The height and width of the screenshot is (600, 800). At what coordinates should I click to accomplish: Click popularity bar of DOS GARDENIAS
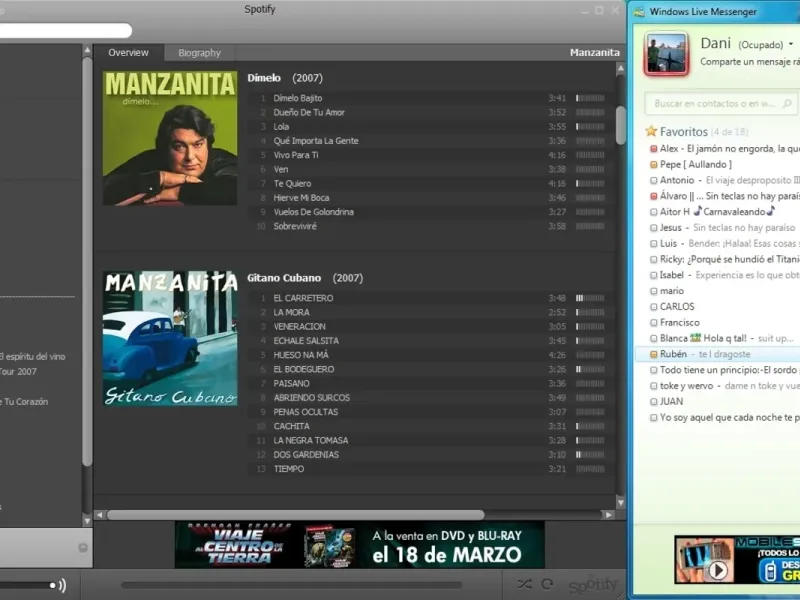pos(590,455)
